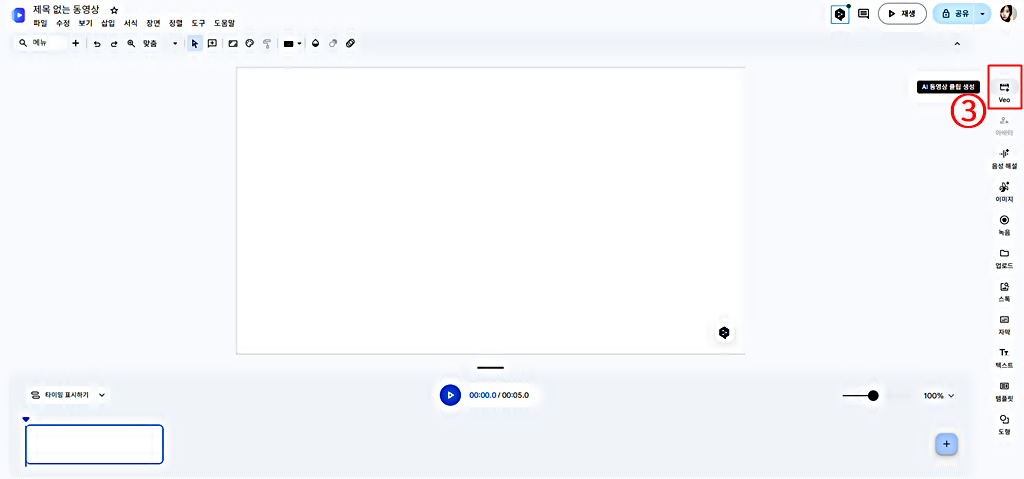Viewport: 1024px width, 479px height.
Task: Click the Google Vids logo icon
Action: (x=18, y=15)
